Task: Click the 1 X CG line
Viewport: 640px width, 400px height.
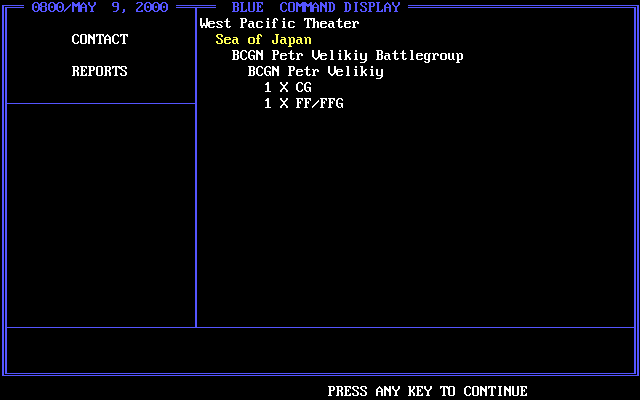Action: pyautogui.click(x=288, y=87)
